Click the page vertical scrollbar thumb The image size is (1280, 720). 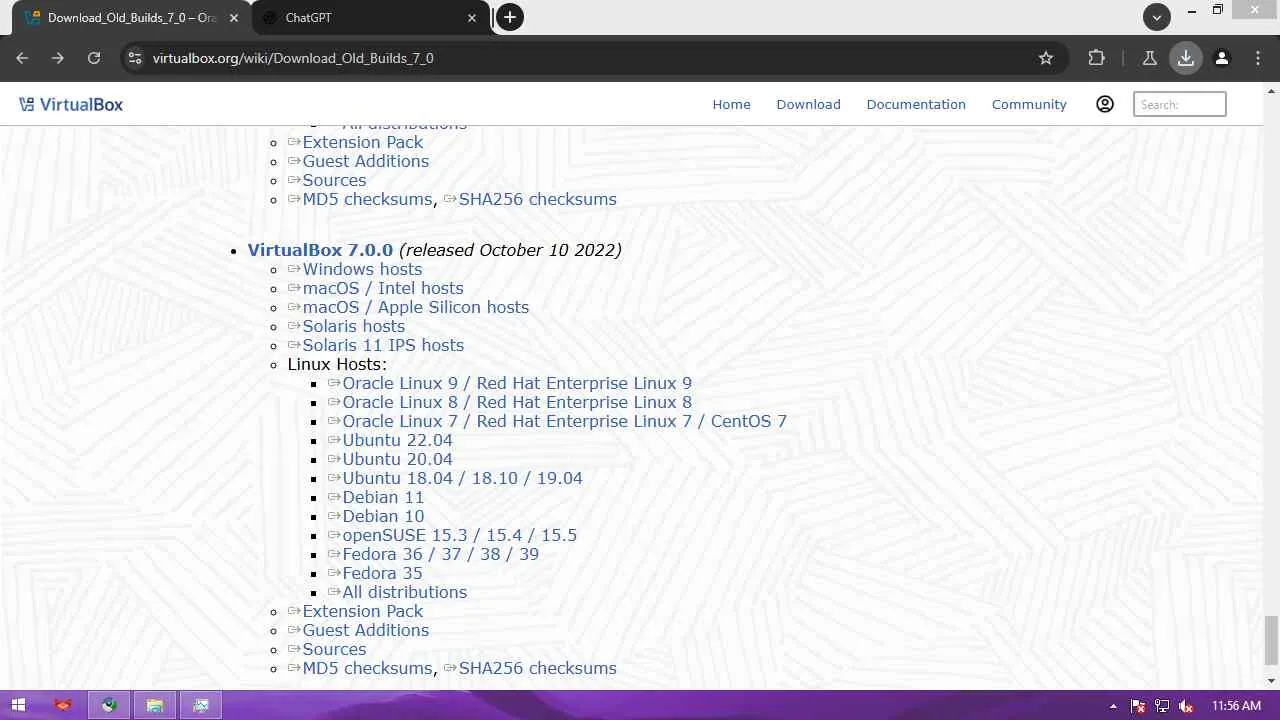pyautogui.click(x=1271, y=640)
